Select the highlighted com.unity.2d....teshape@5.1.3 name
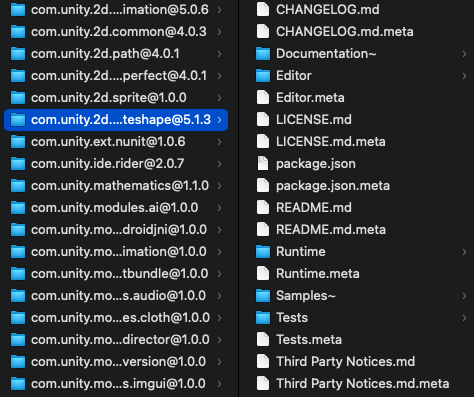The height and width of the screenshot is (397, 474). (121, 120)
